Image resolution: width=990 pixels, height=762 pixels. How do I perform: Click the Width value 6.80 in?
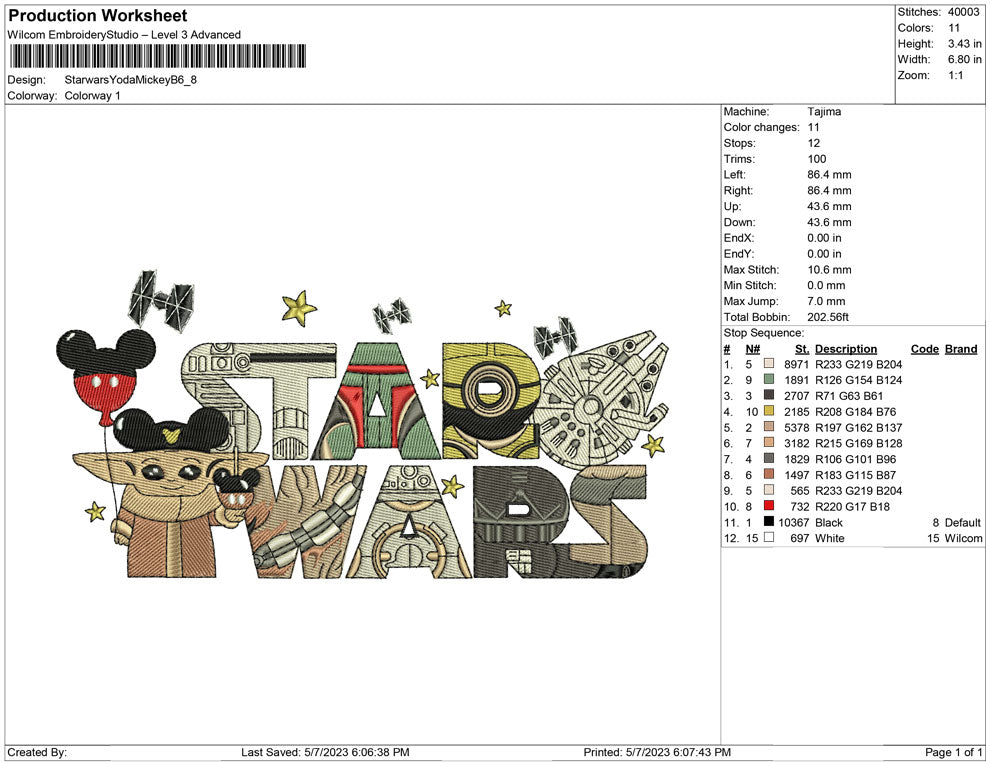964,59
